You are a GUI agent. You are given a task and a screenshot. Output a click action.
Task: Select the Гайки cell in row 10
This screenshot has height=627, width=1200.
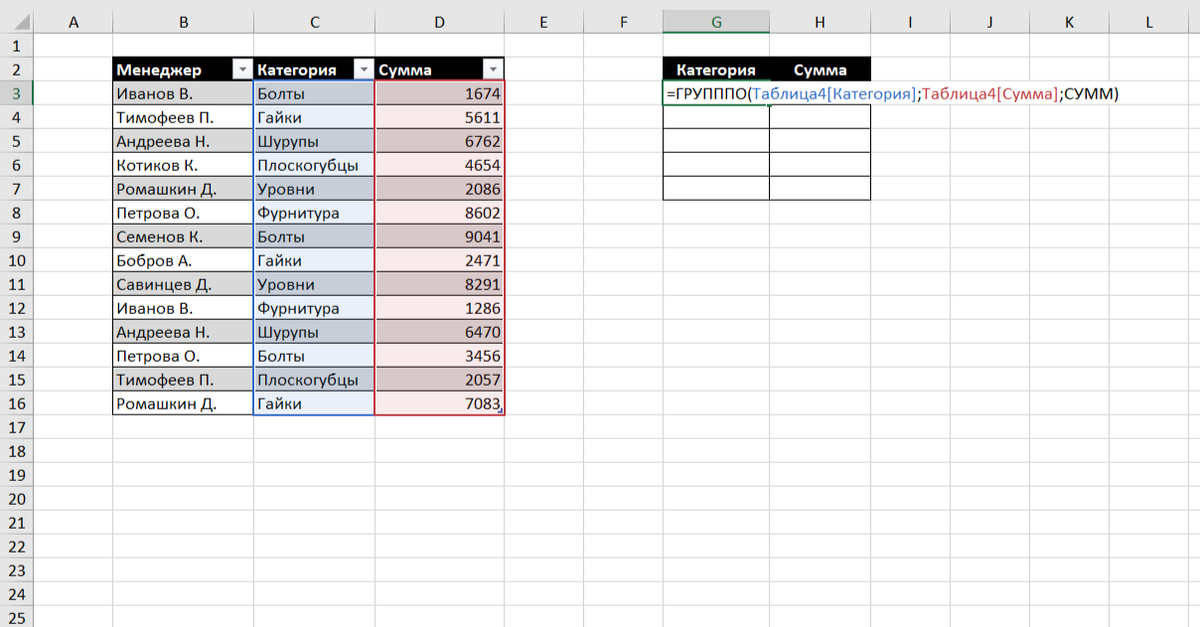314,260
